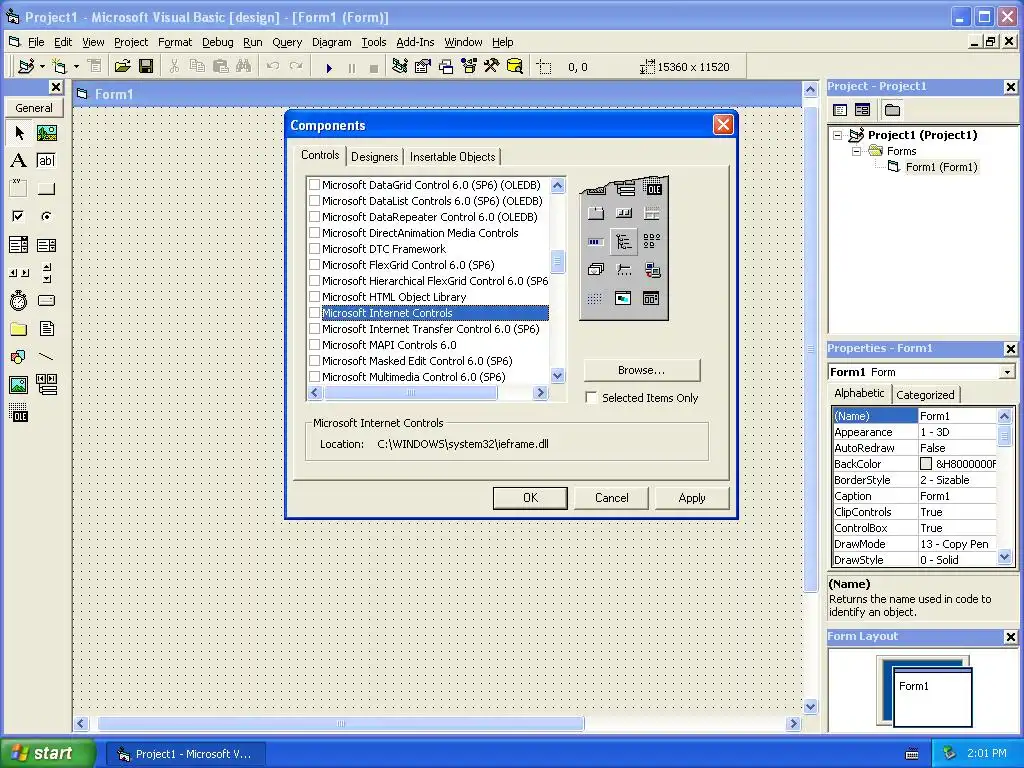1024x768 pixels.
Task: Click the General toolbox tab button
Action: pyautogui.click(x=34, y=108)
